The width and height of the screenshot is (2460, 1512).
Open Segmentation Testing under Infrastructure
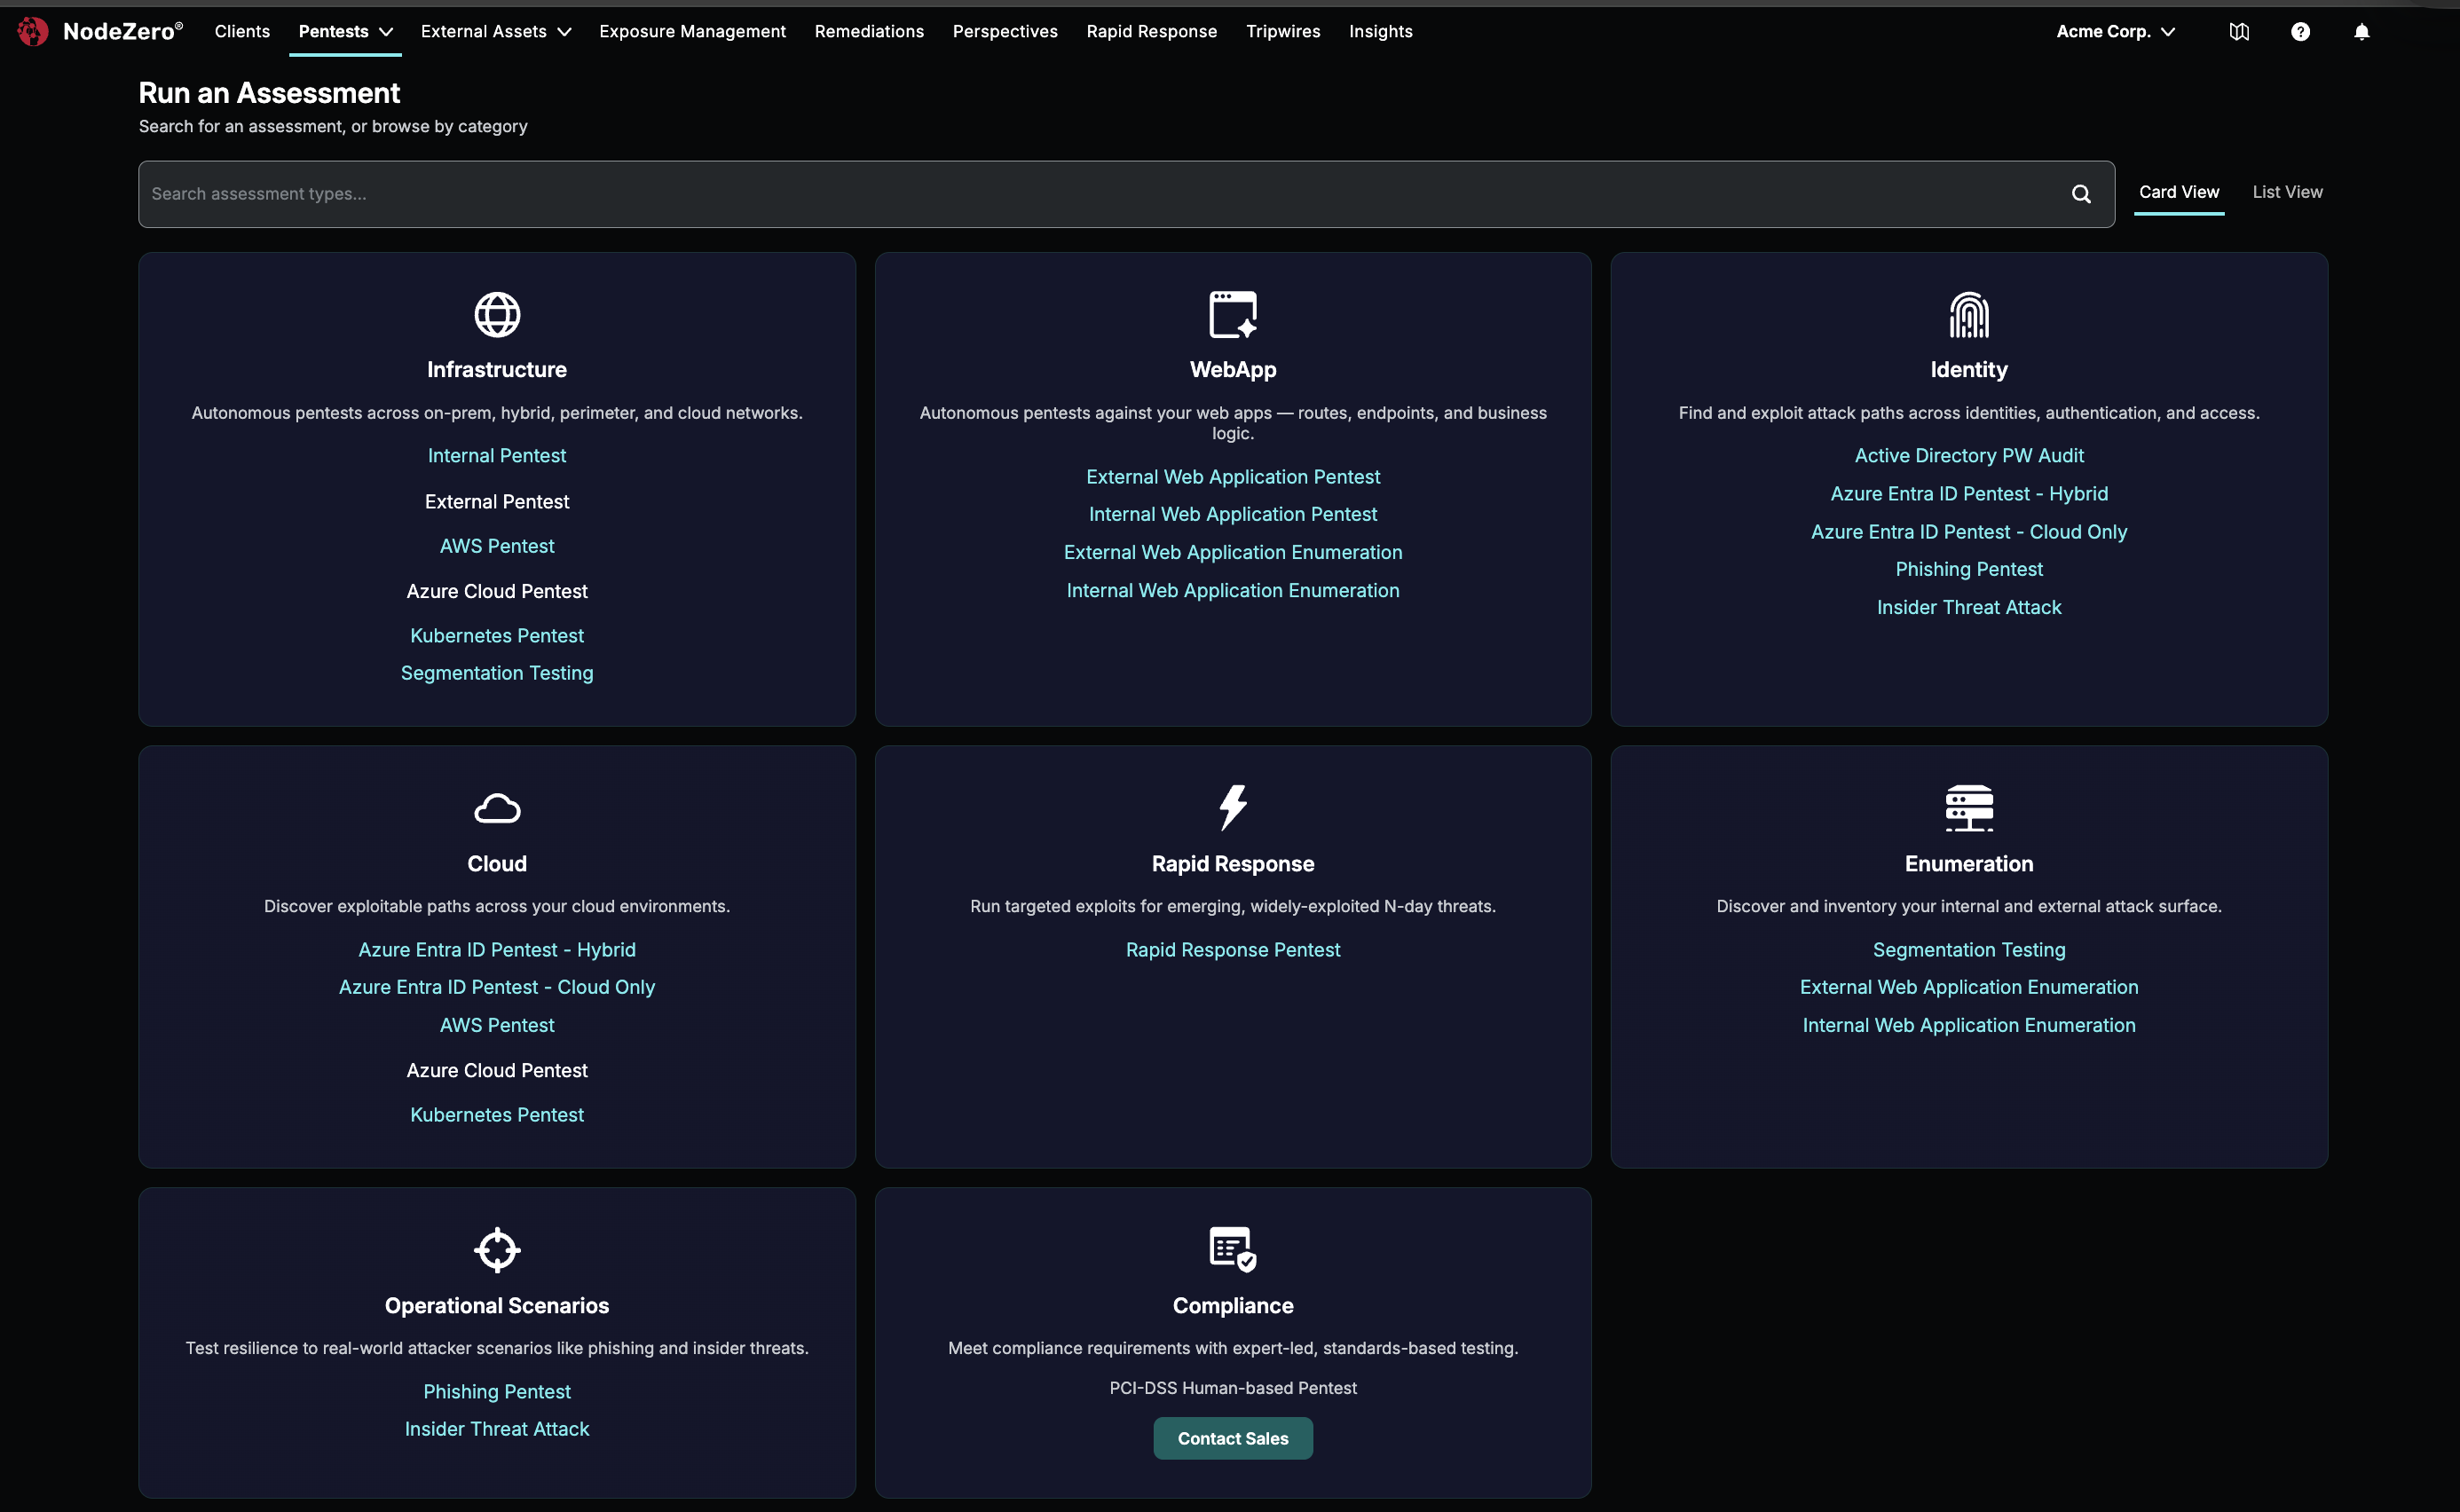click(497, 673)
